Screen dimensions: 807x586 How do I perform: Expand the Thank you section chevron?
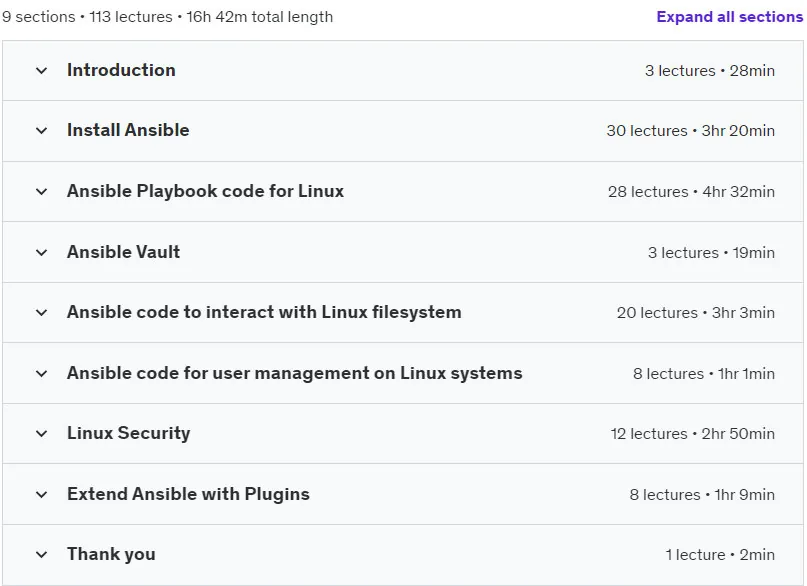point(42,555)
